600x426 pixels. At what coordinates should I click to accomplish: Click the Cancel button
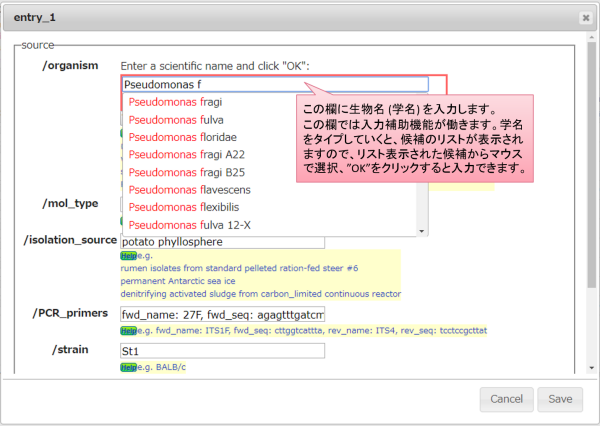[506, 399]
